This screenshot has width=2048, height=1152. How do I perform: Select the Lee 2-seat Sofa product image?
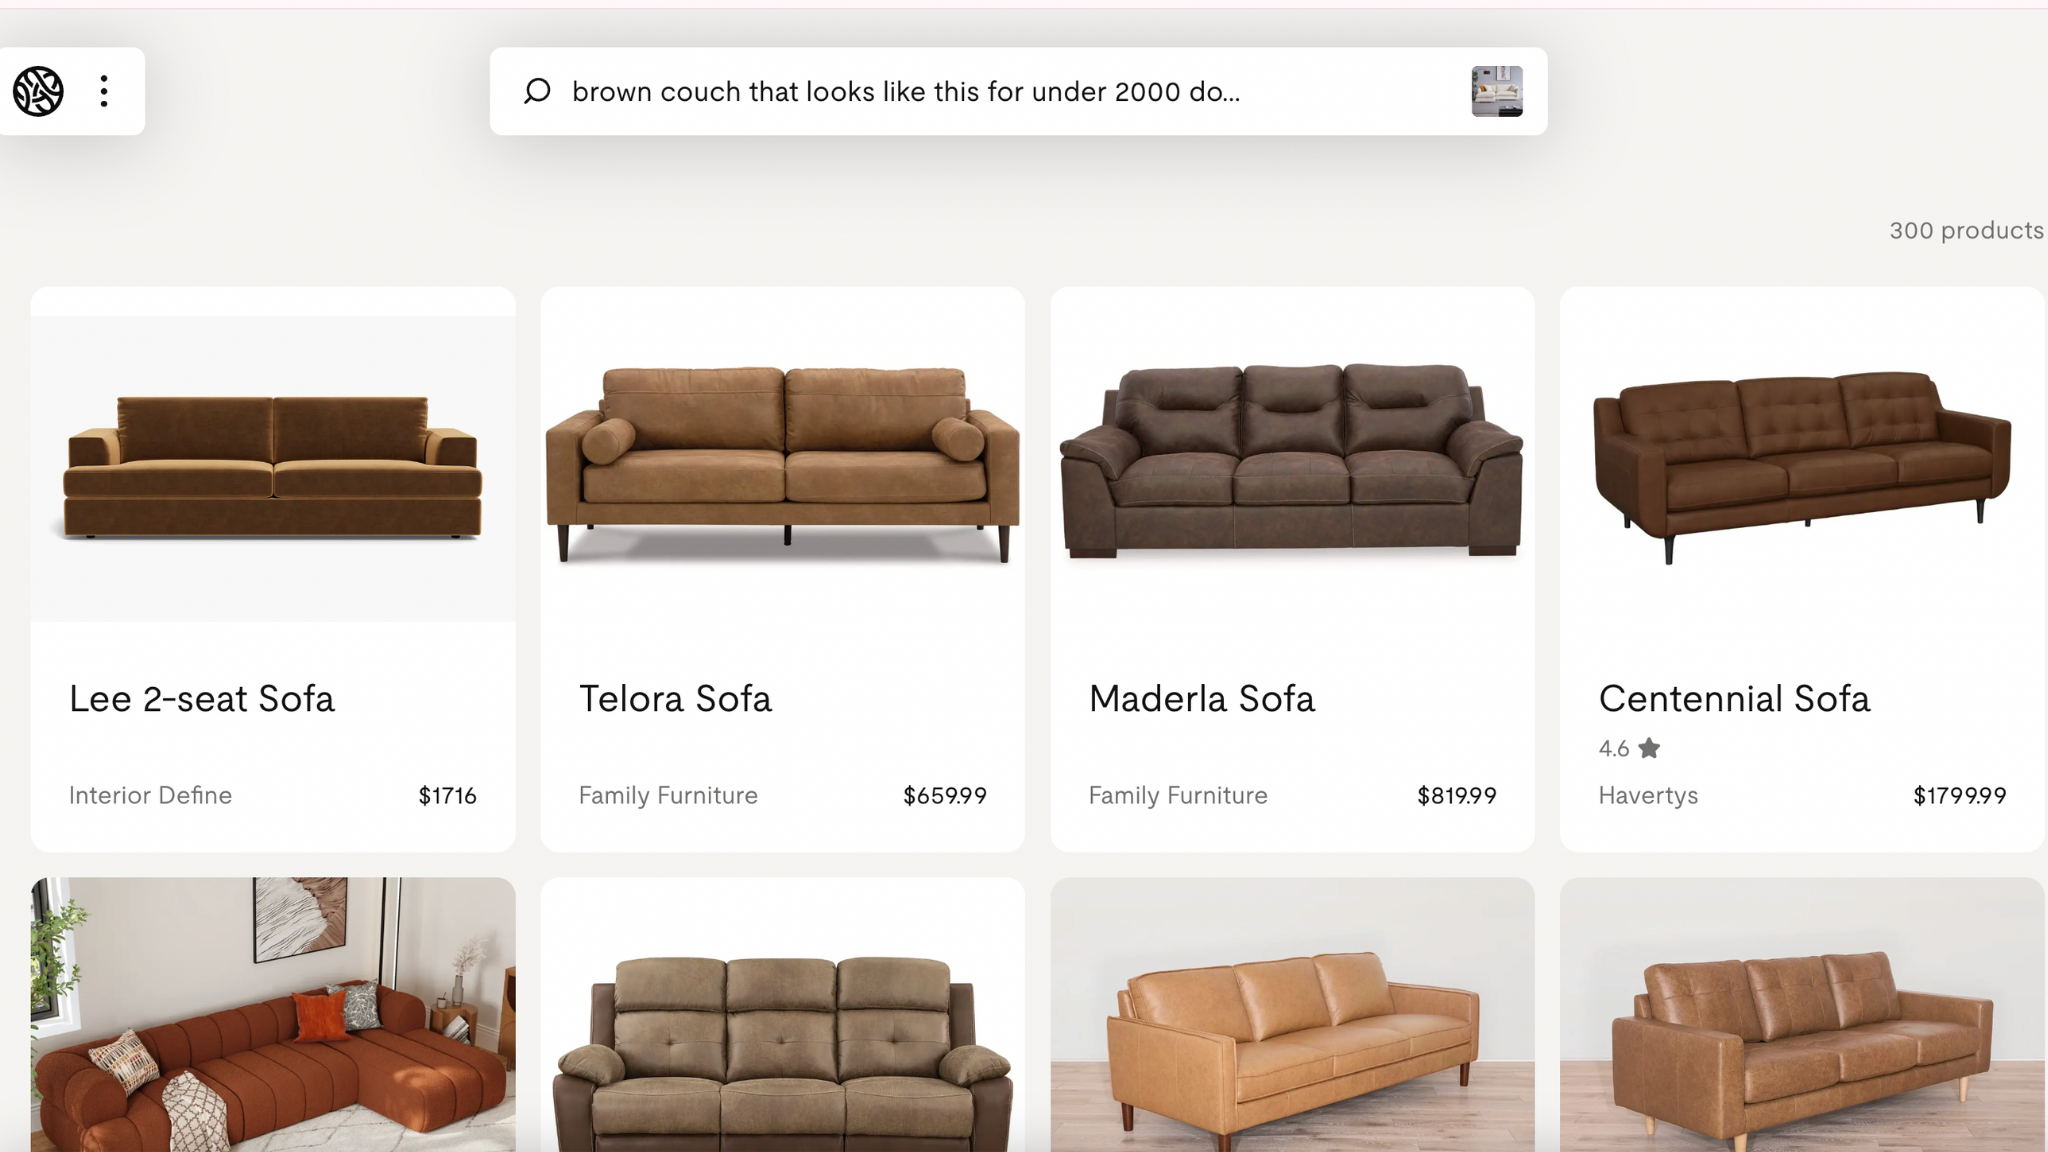[x=273, y=468]
